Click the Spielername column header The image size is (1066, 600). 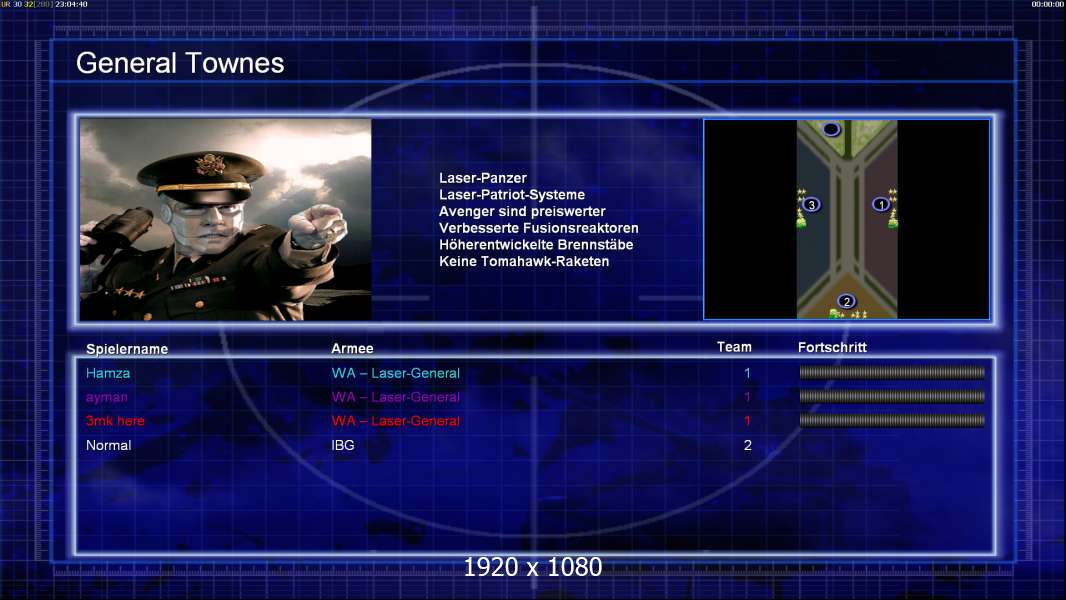(x=126, y=349)
